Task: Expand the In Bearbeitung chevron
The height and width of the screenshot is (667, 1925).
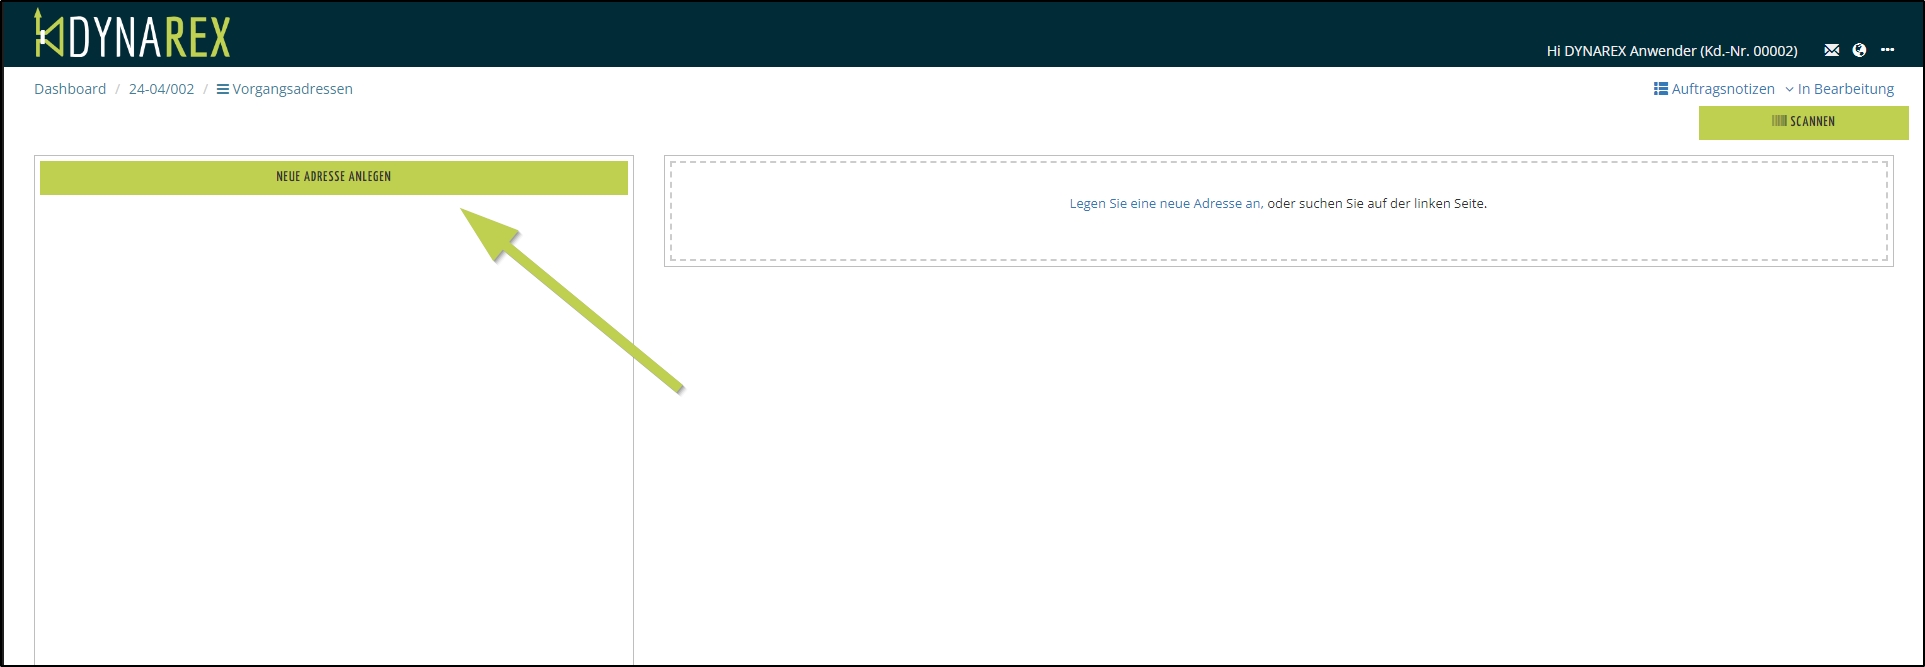Action: pos(1789,89)
